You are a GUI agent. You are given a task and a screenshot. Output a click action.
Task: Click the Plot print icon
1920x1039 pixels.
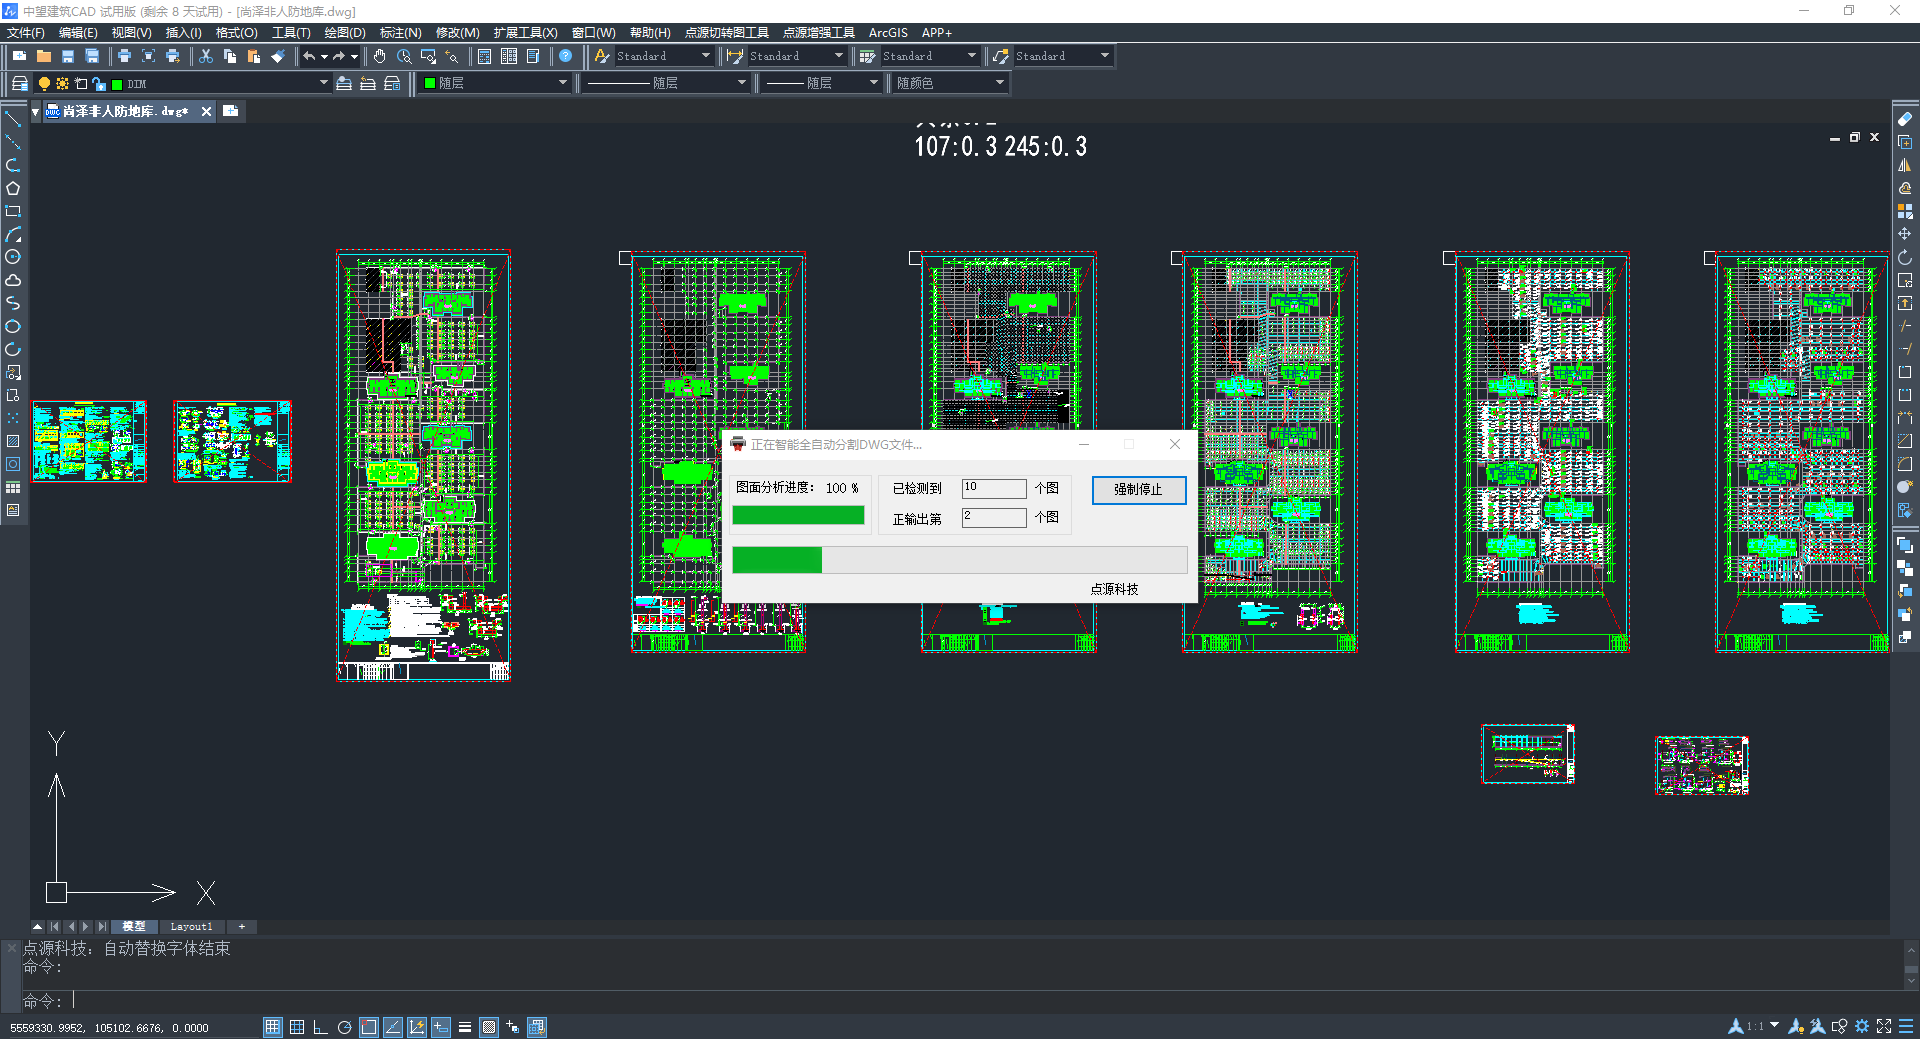pos(124,56)
